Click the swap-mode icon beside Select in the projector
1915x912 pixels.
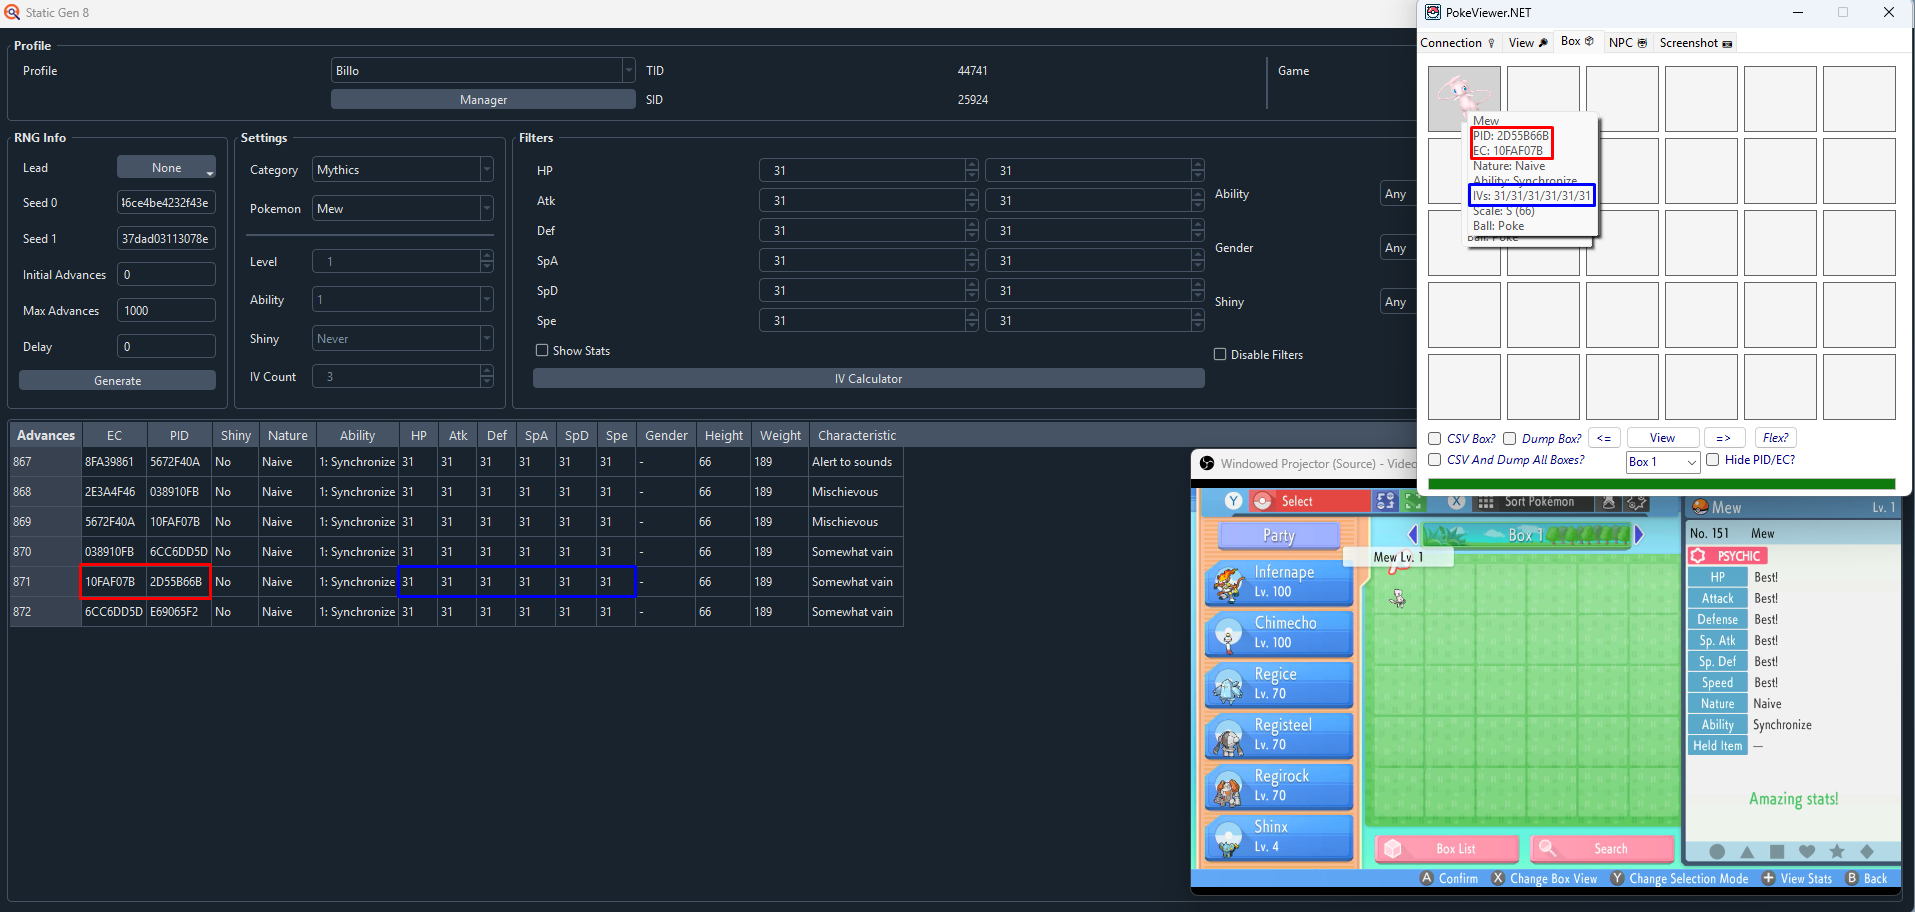click(x=1385, y=502)
